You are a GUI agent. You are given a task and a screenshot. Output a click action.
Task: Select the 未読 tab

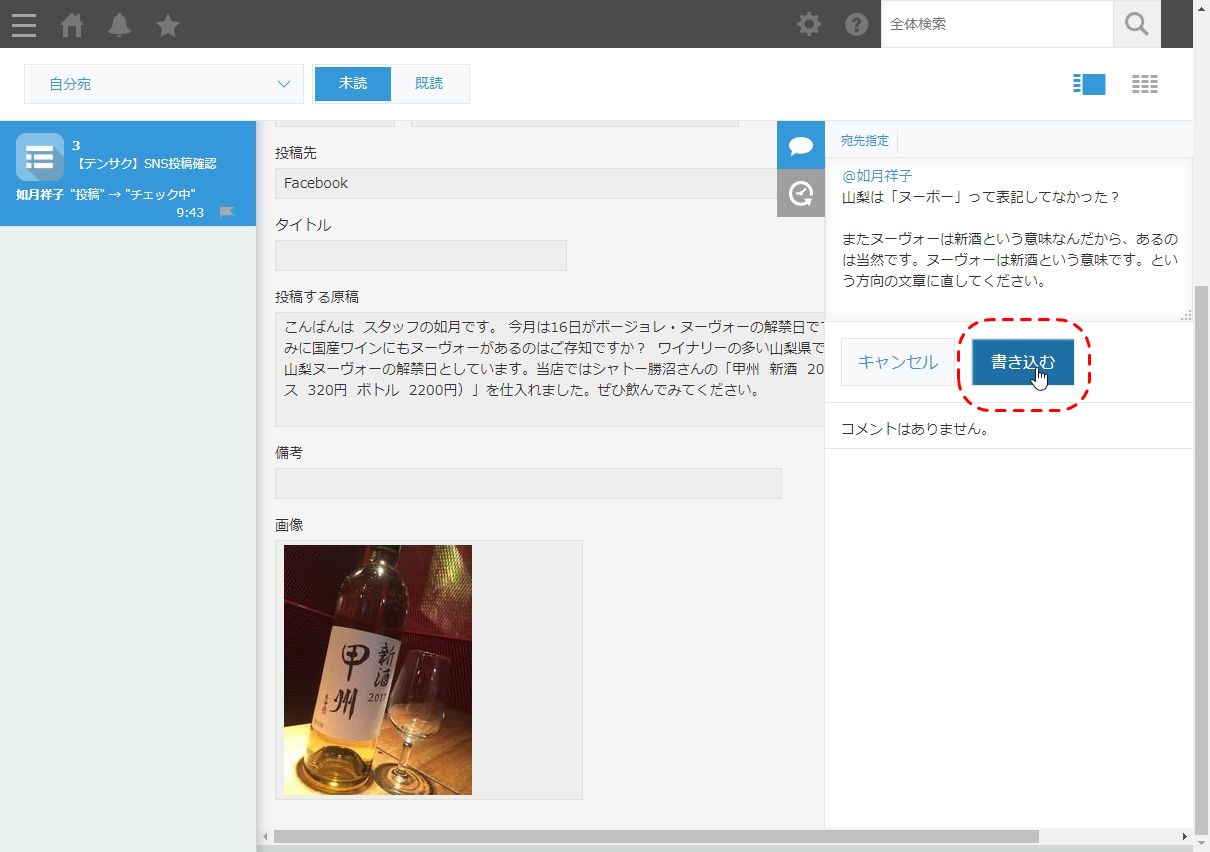coord(352,84)
